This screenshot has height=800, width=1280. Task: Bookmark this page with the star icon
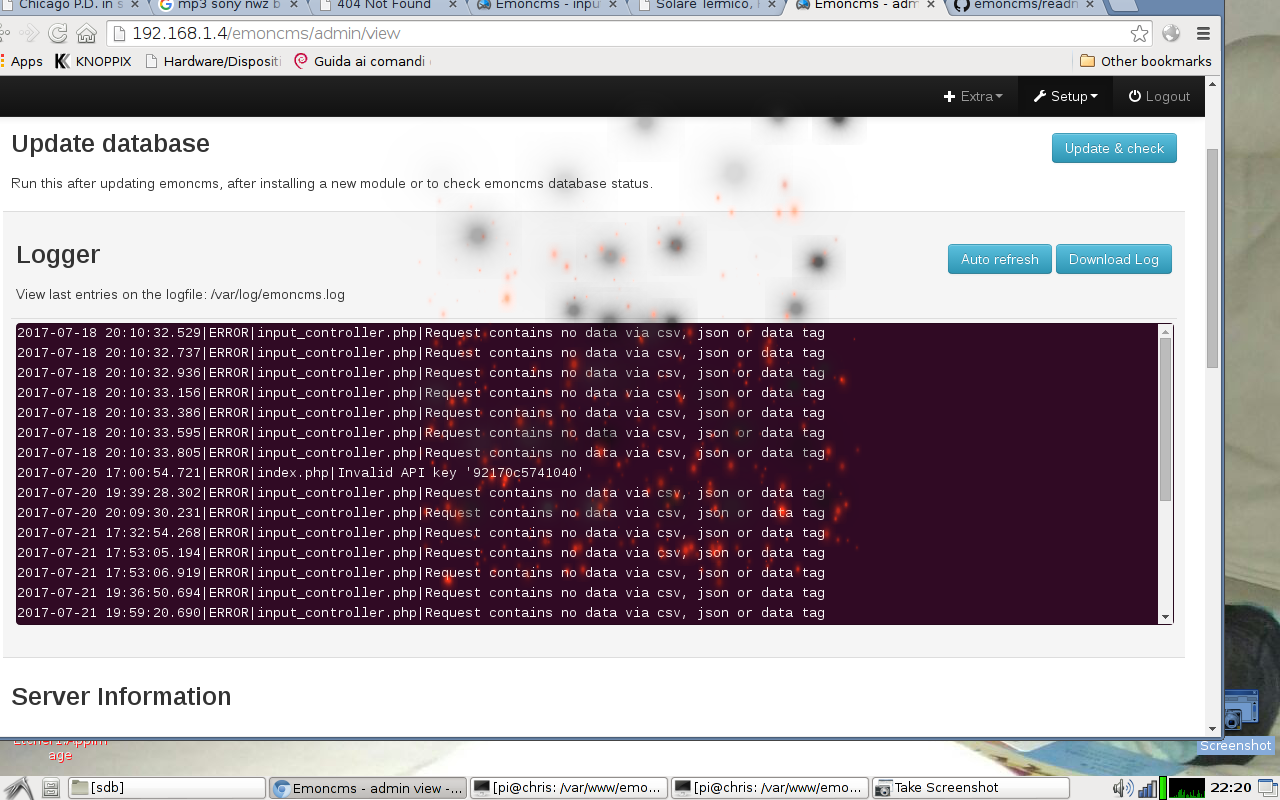1139,33
